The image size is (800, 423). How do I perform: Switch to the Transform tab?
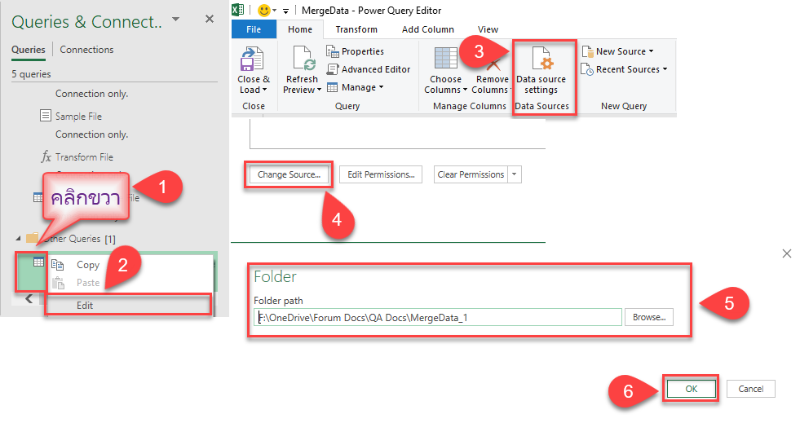click(356, 30)
